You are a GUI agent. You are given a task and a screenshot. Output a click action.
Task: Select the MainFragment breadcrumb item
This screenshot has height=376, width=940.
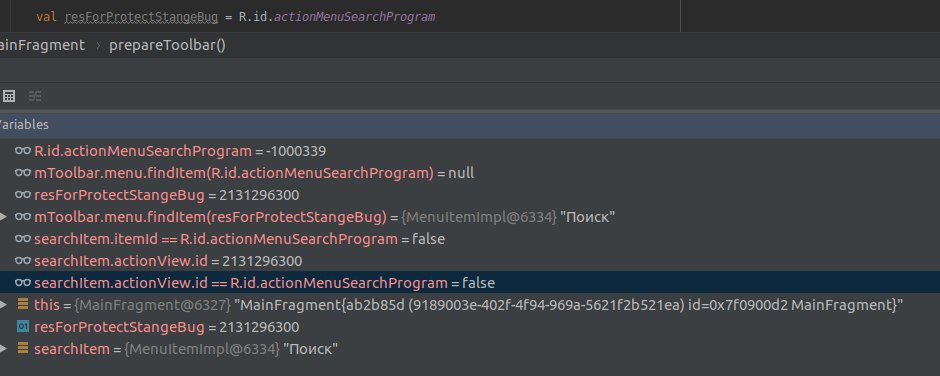pyautogui.click(x=42, y=46)
